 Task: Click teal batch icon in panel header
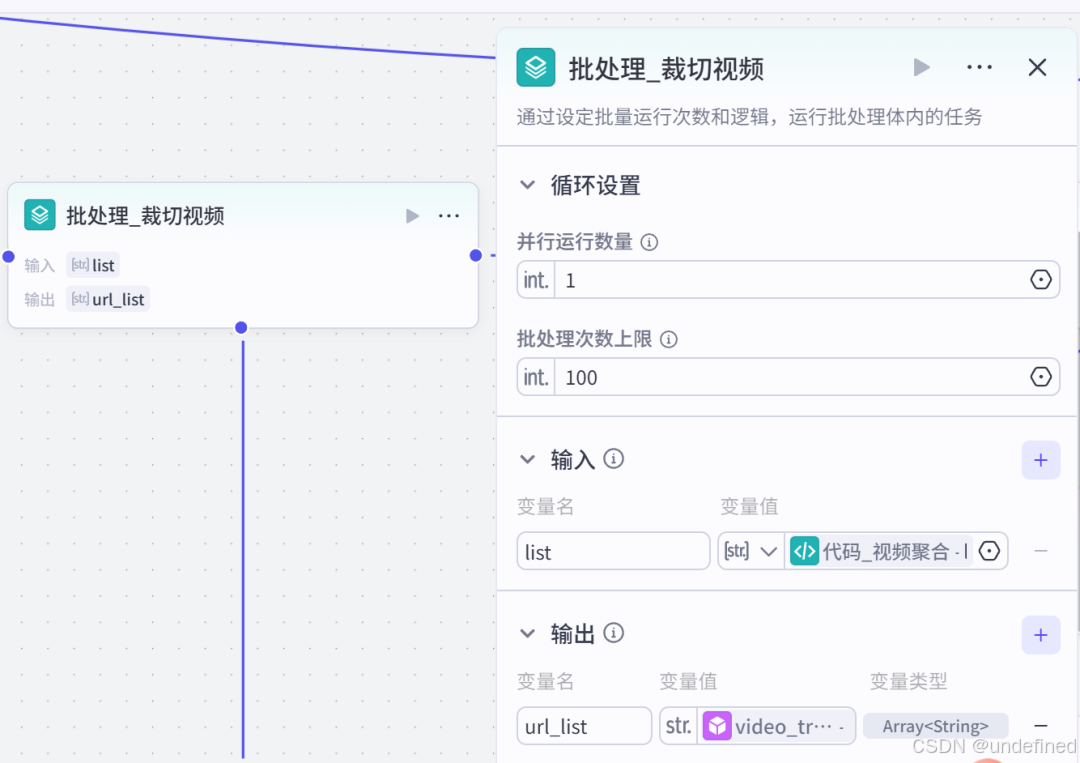coord(536,67)
